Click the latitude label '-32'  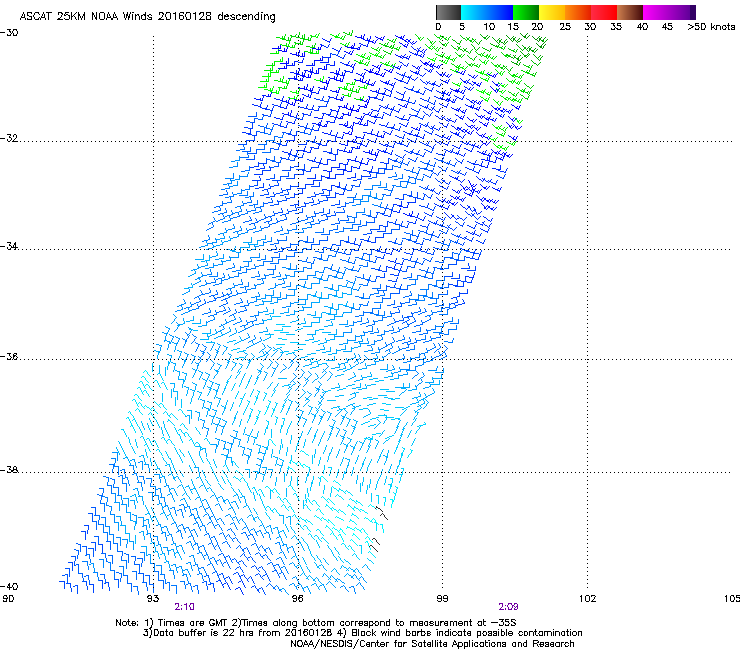(9, 138)
